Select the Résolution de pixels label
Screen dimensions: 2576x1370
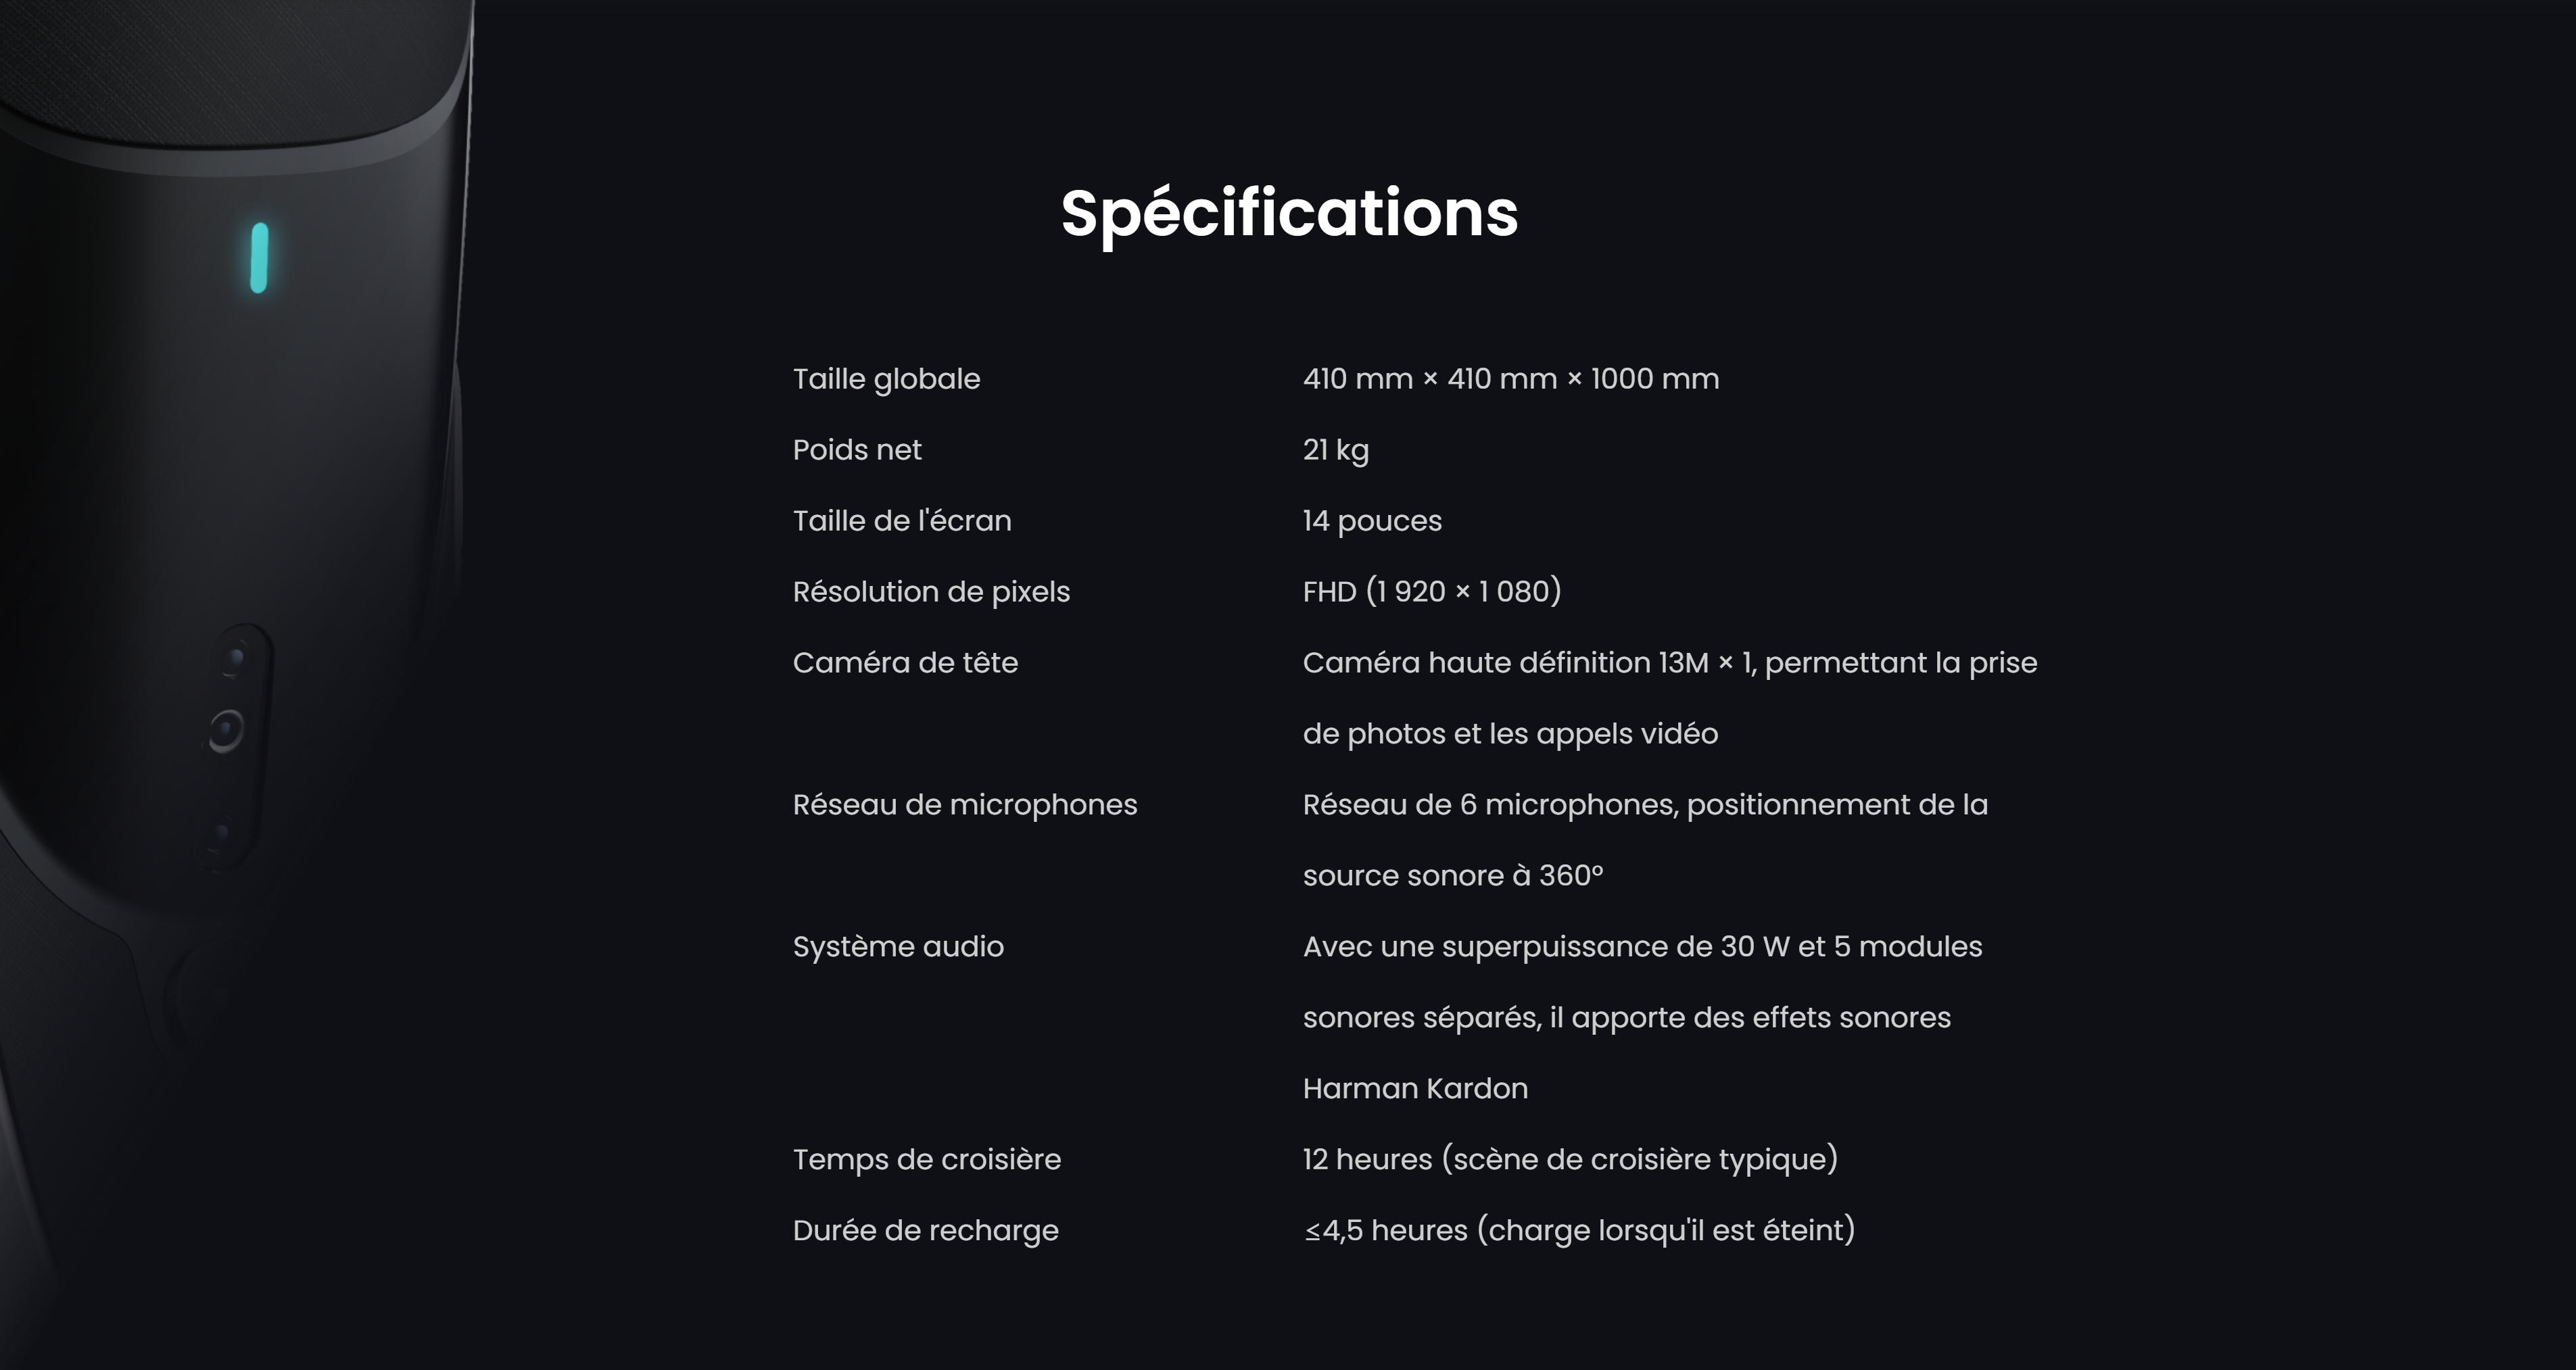tap(931, 592)
